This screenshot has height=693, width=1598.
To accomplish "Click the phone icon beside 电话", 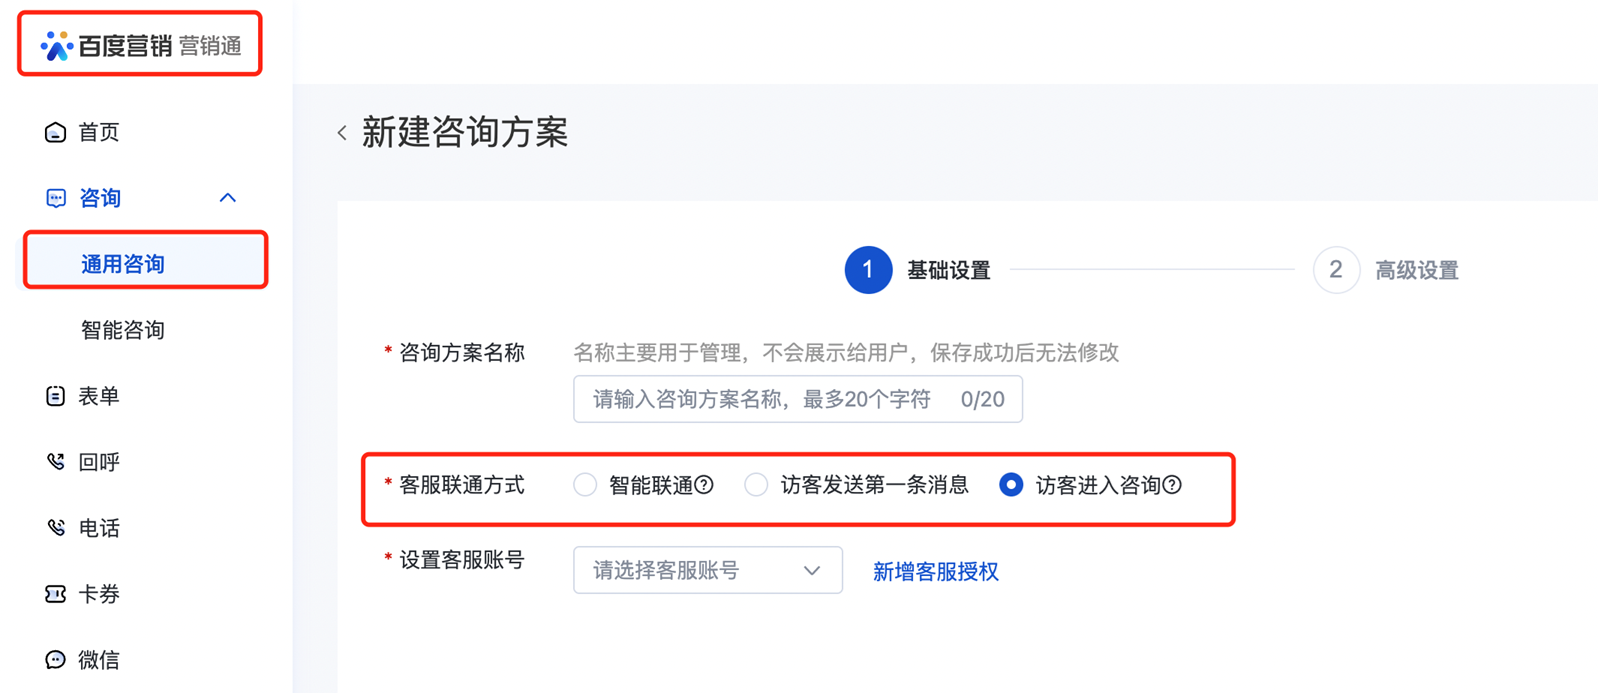I will (56, 528).
